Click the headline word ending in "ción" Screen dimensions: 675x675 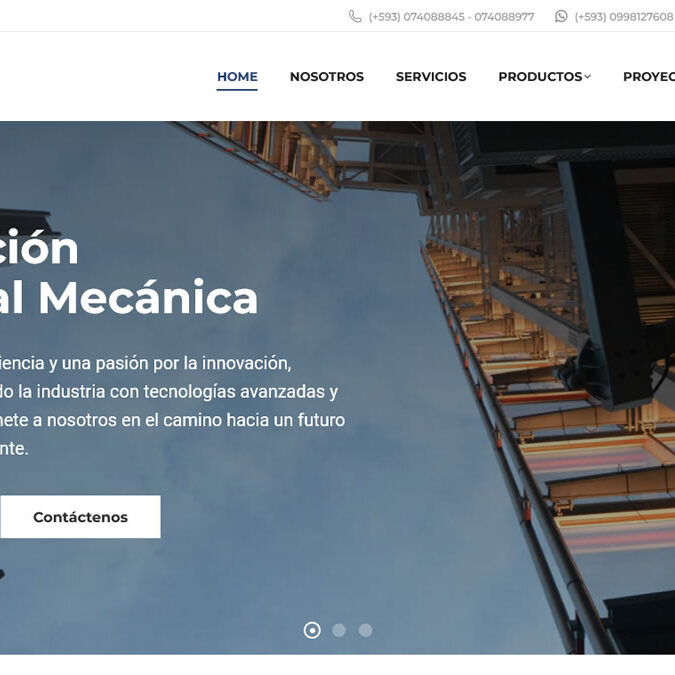coord(39,248)
